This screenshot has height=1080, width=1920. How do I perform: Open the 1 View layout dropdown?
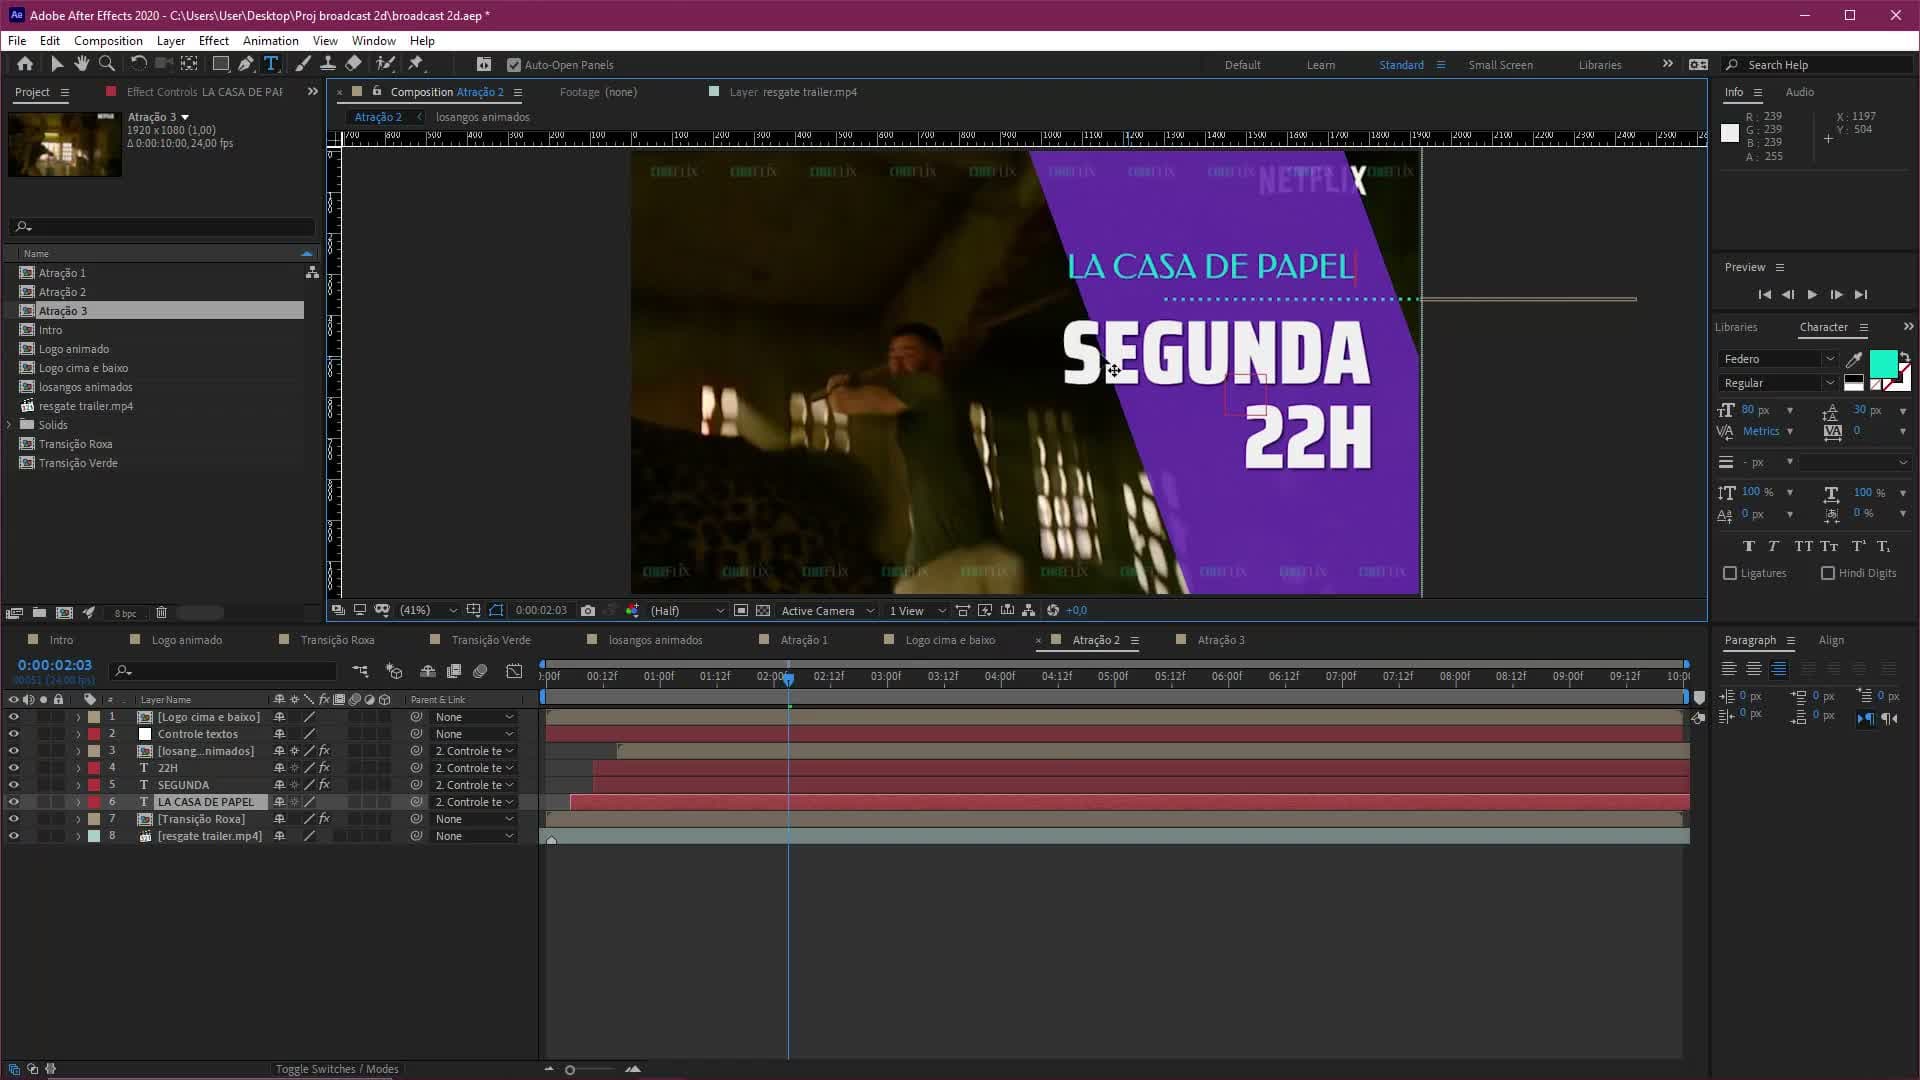pyautogui.click(x=917, y=611)
